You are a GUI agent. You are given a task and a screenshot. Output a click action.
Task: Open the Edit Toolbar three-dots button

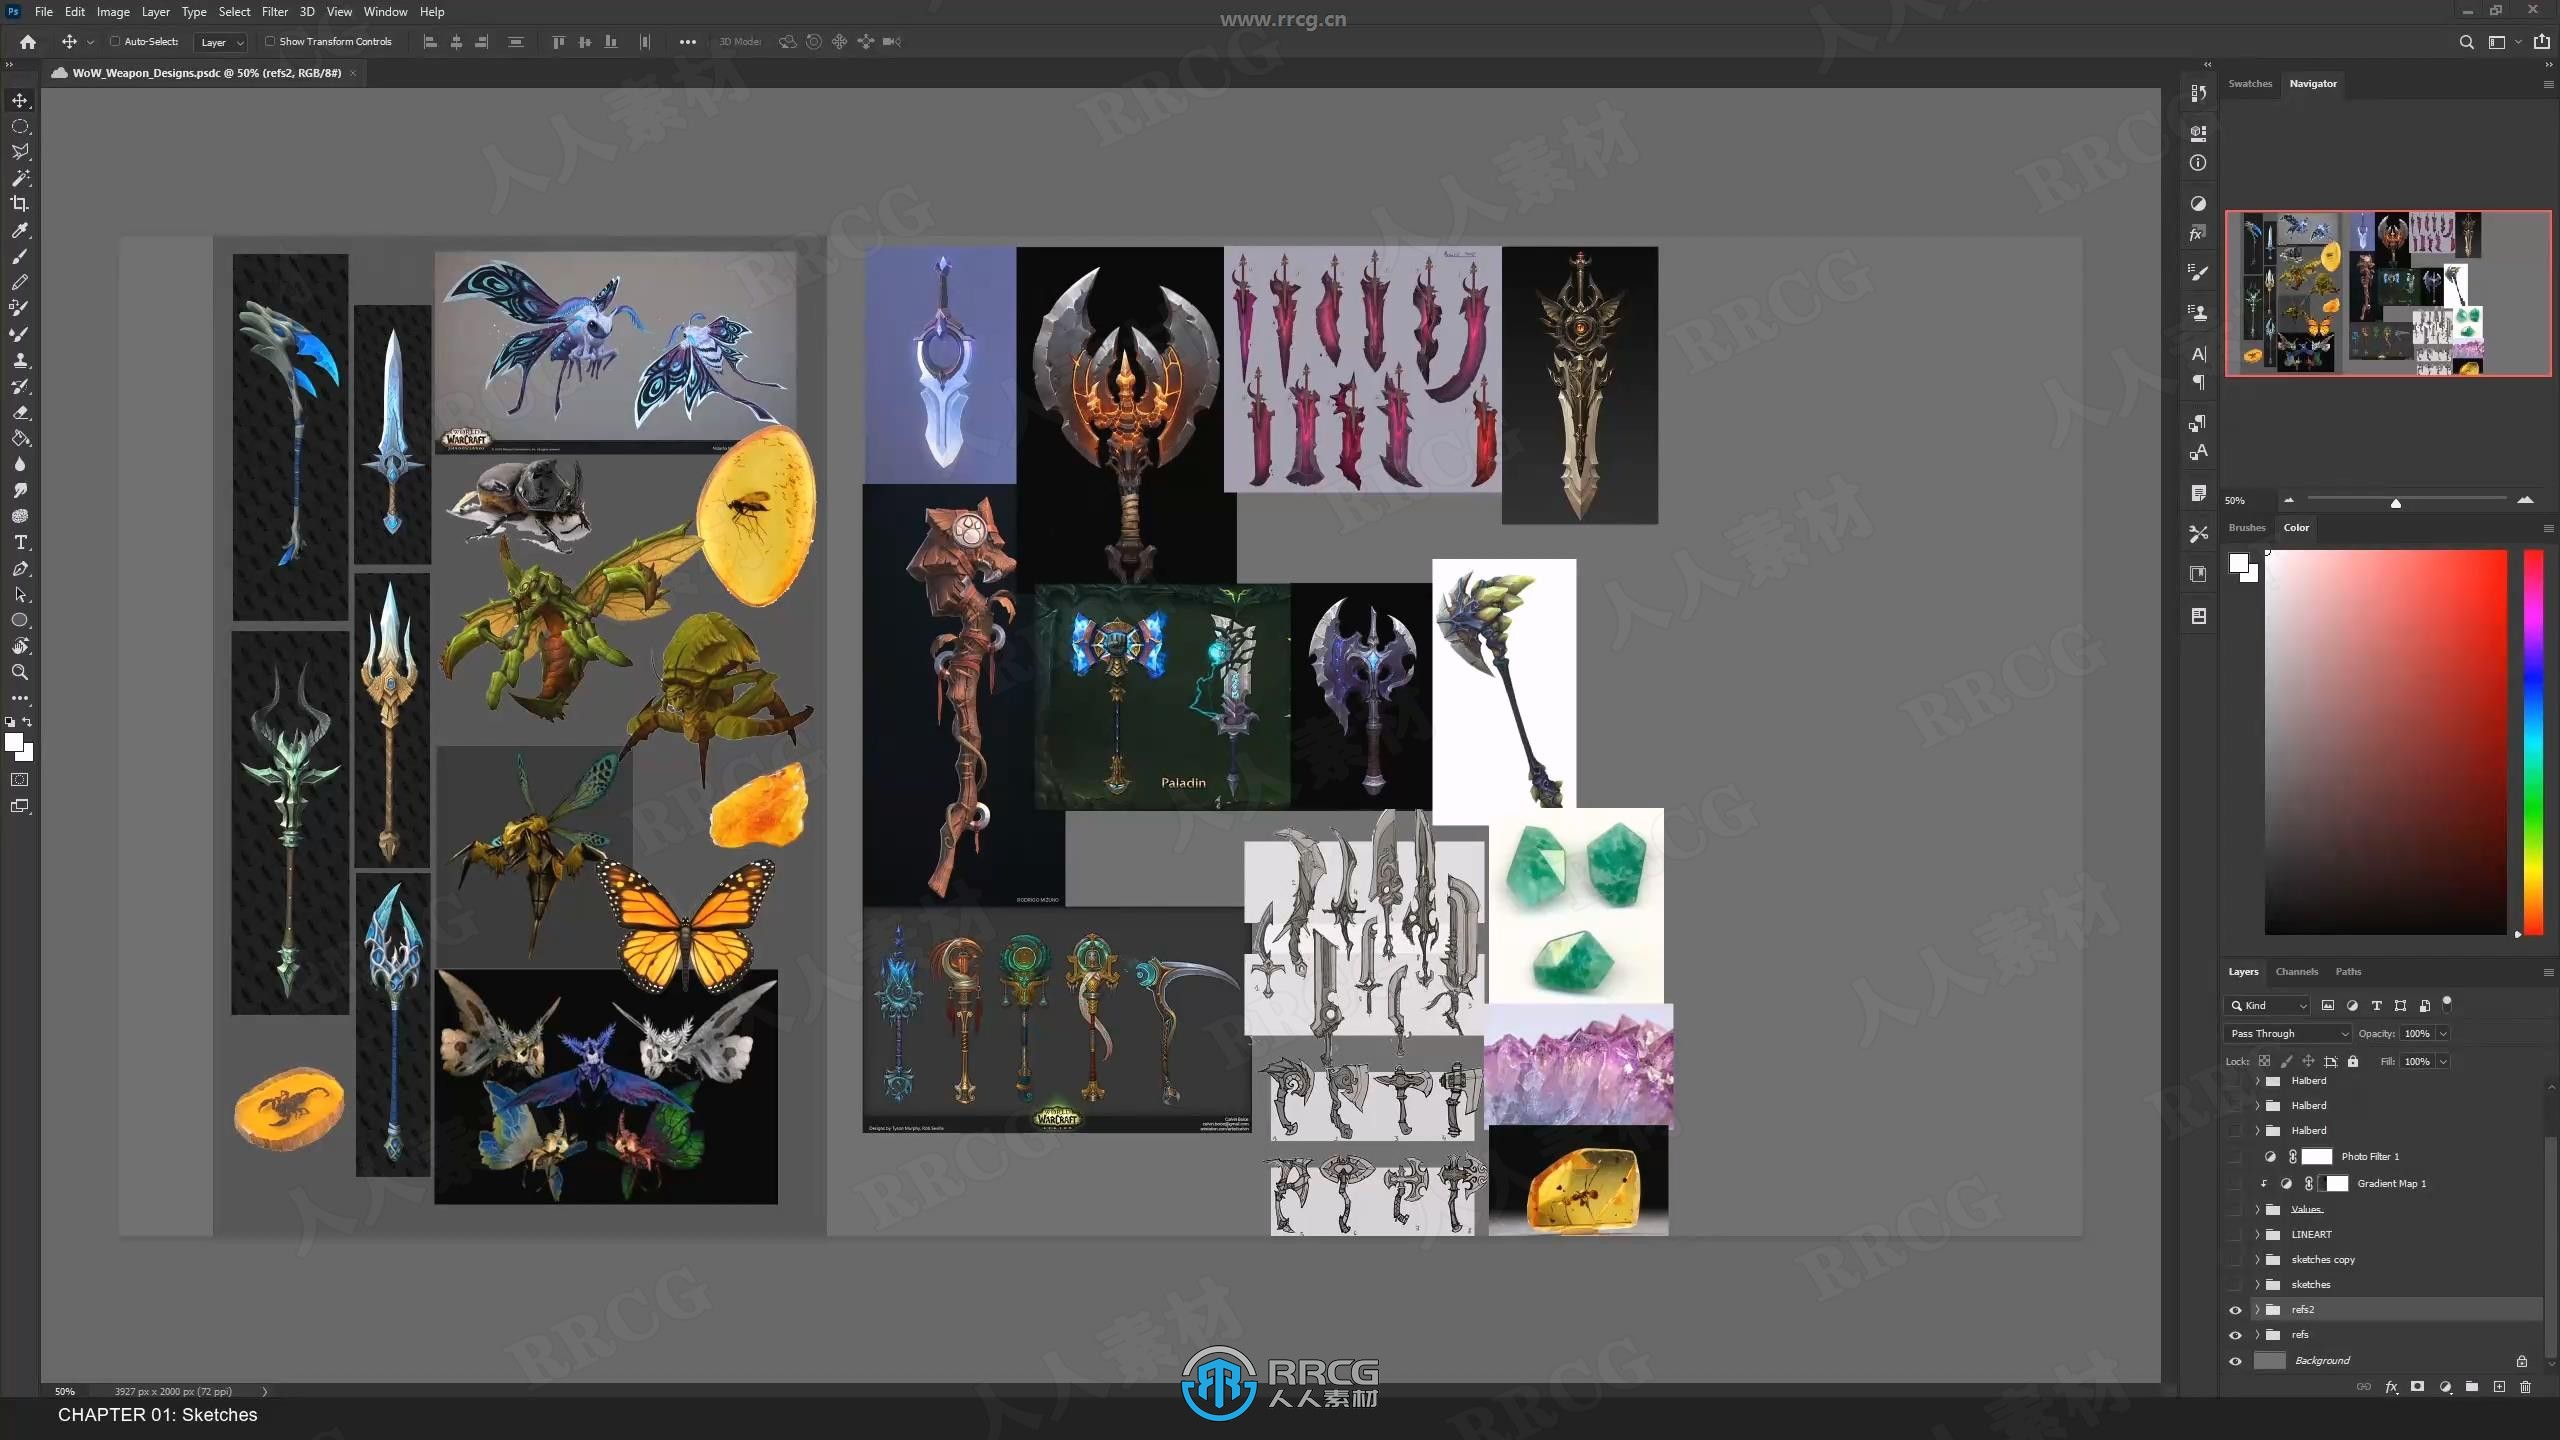[20, 698]
